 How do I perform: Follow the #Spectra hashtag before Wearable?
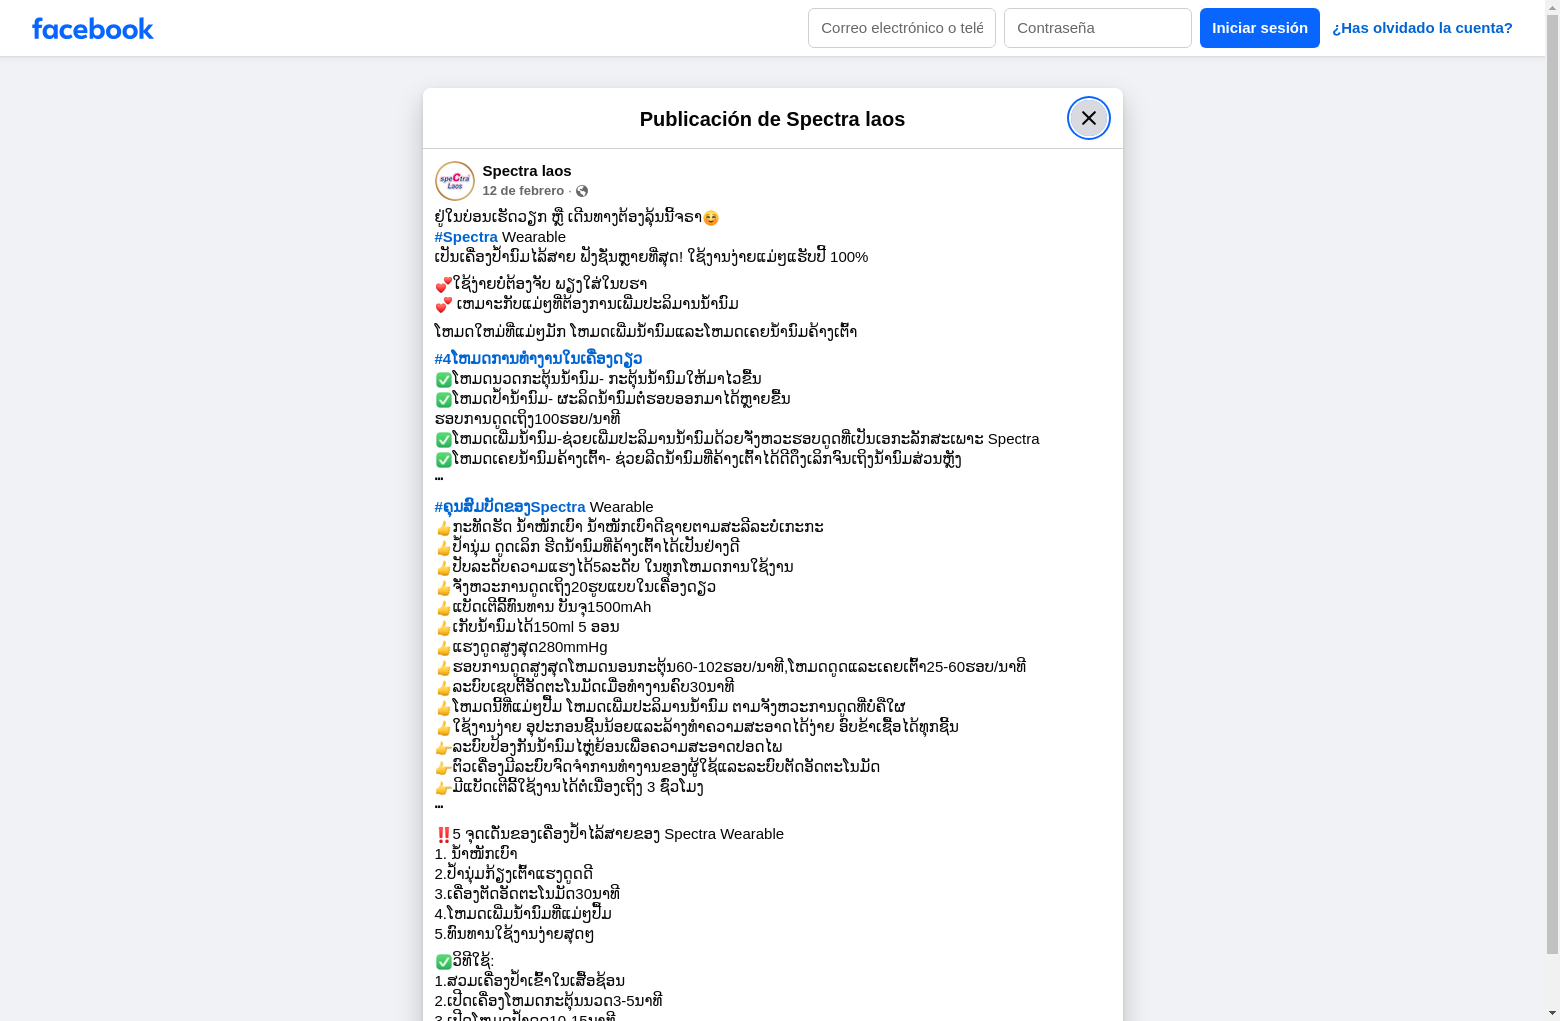pos(466,237)
